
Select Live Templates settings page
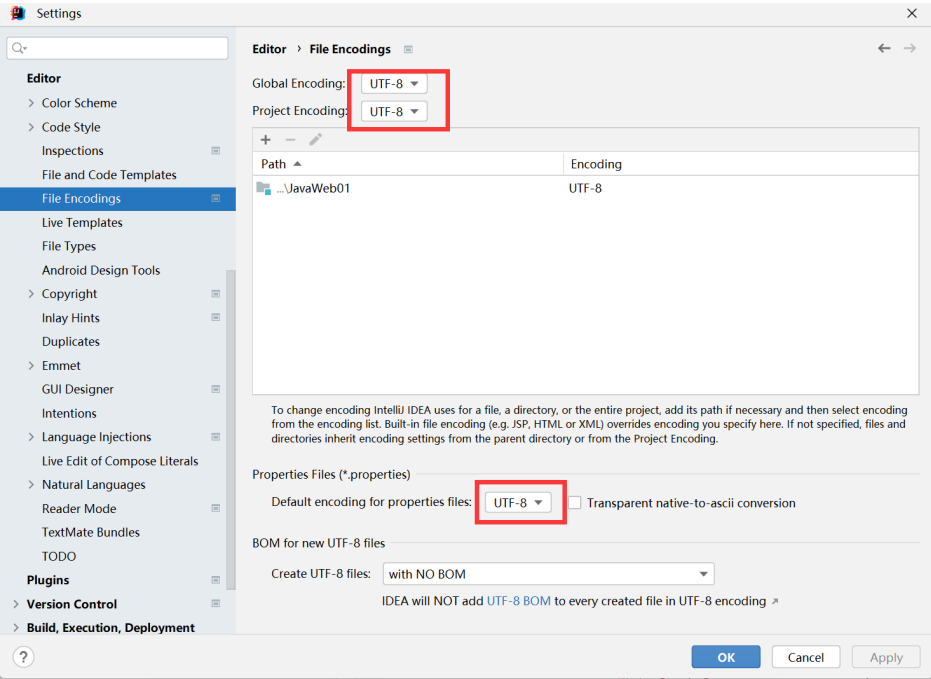point(82,223)
